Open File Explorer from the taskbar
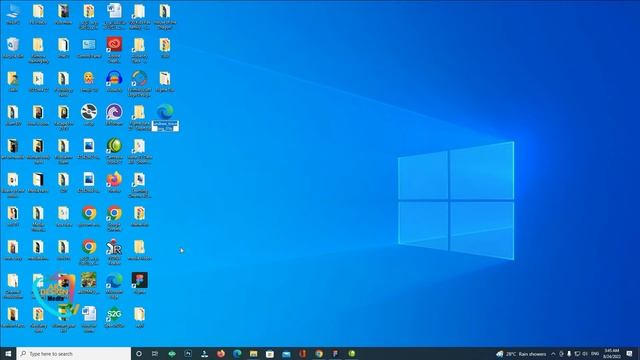640x360 pixels. coord(253,353)
